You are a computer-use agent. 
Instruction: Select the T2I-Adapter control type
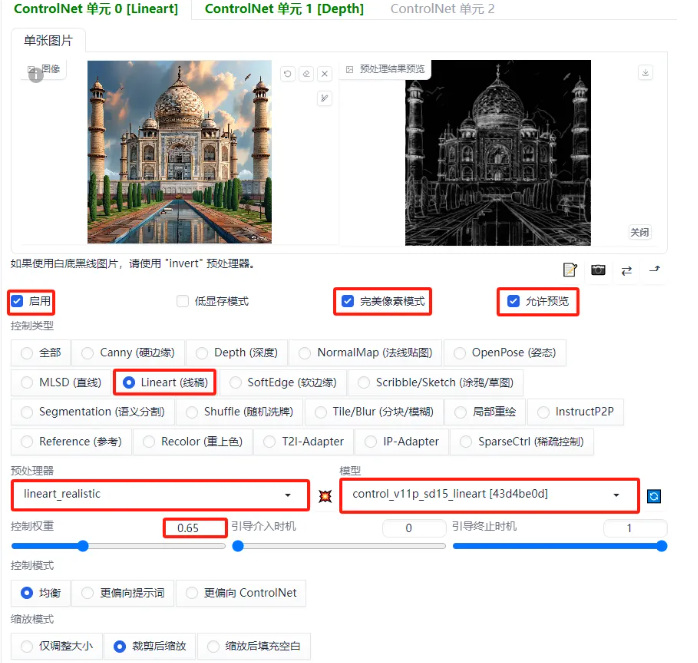[x=304, y=442]
